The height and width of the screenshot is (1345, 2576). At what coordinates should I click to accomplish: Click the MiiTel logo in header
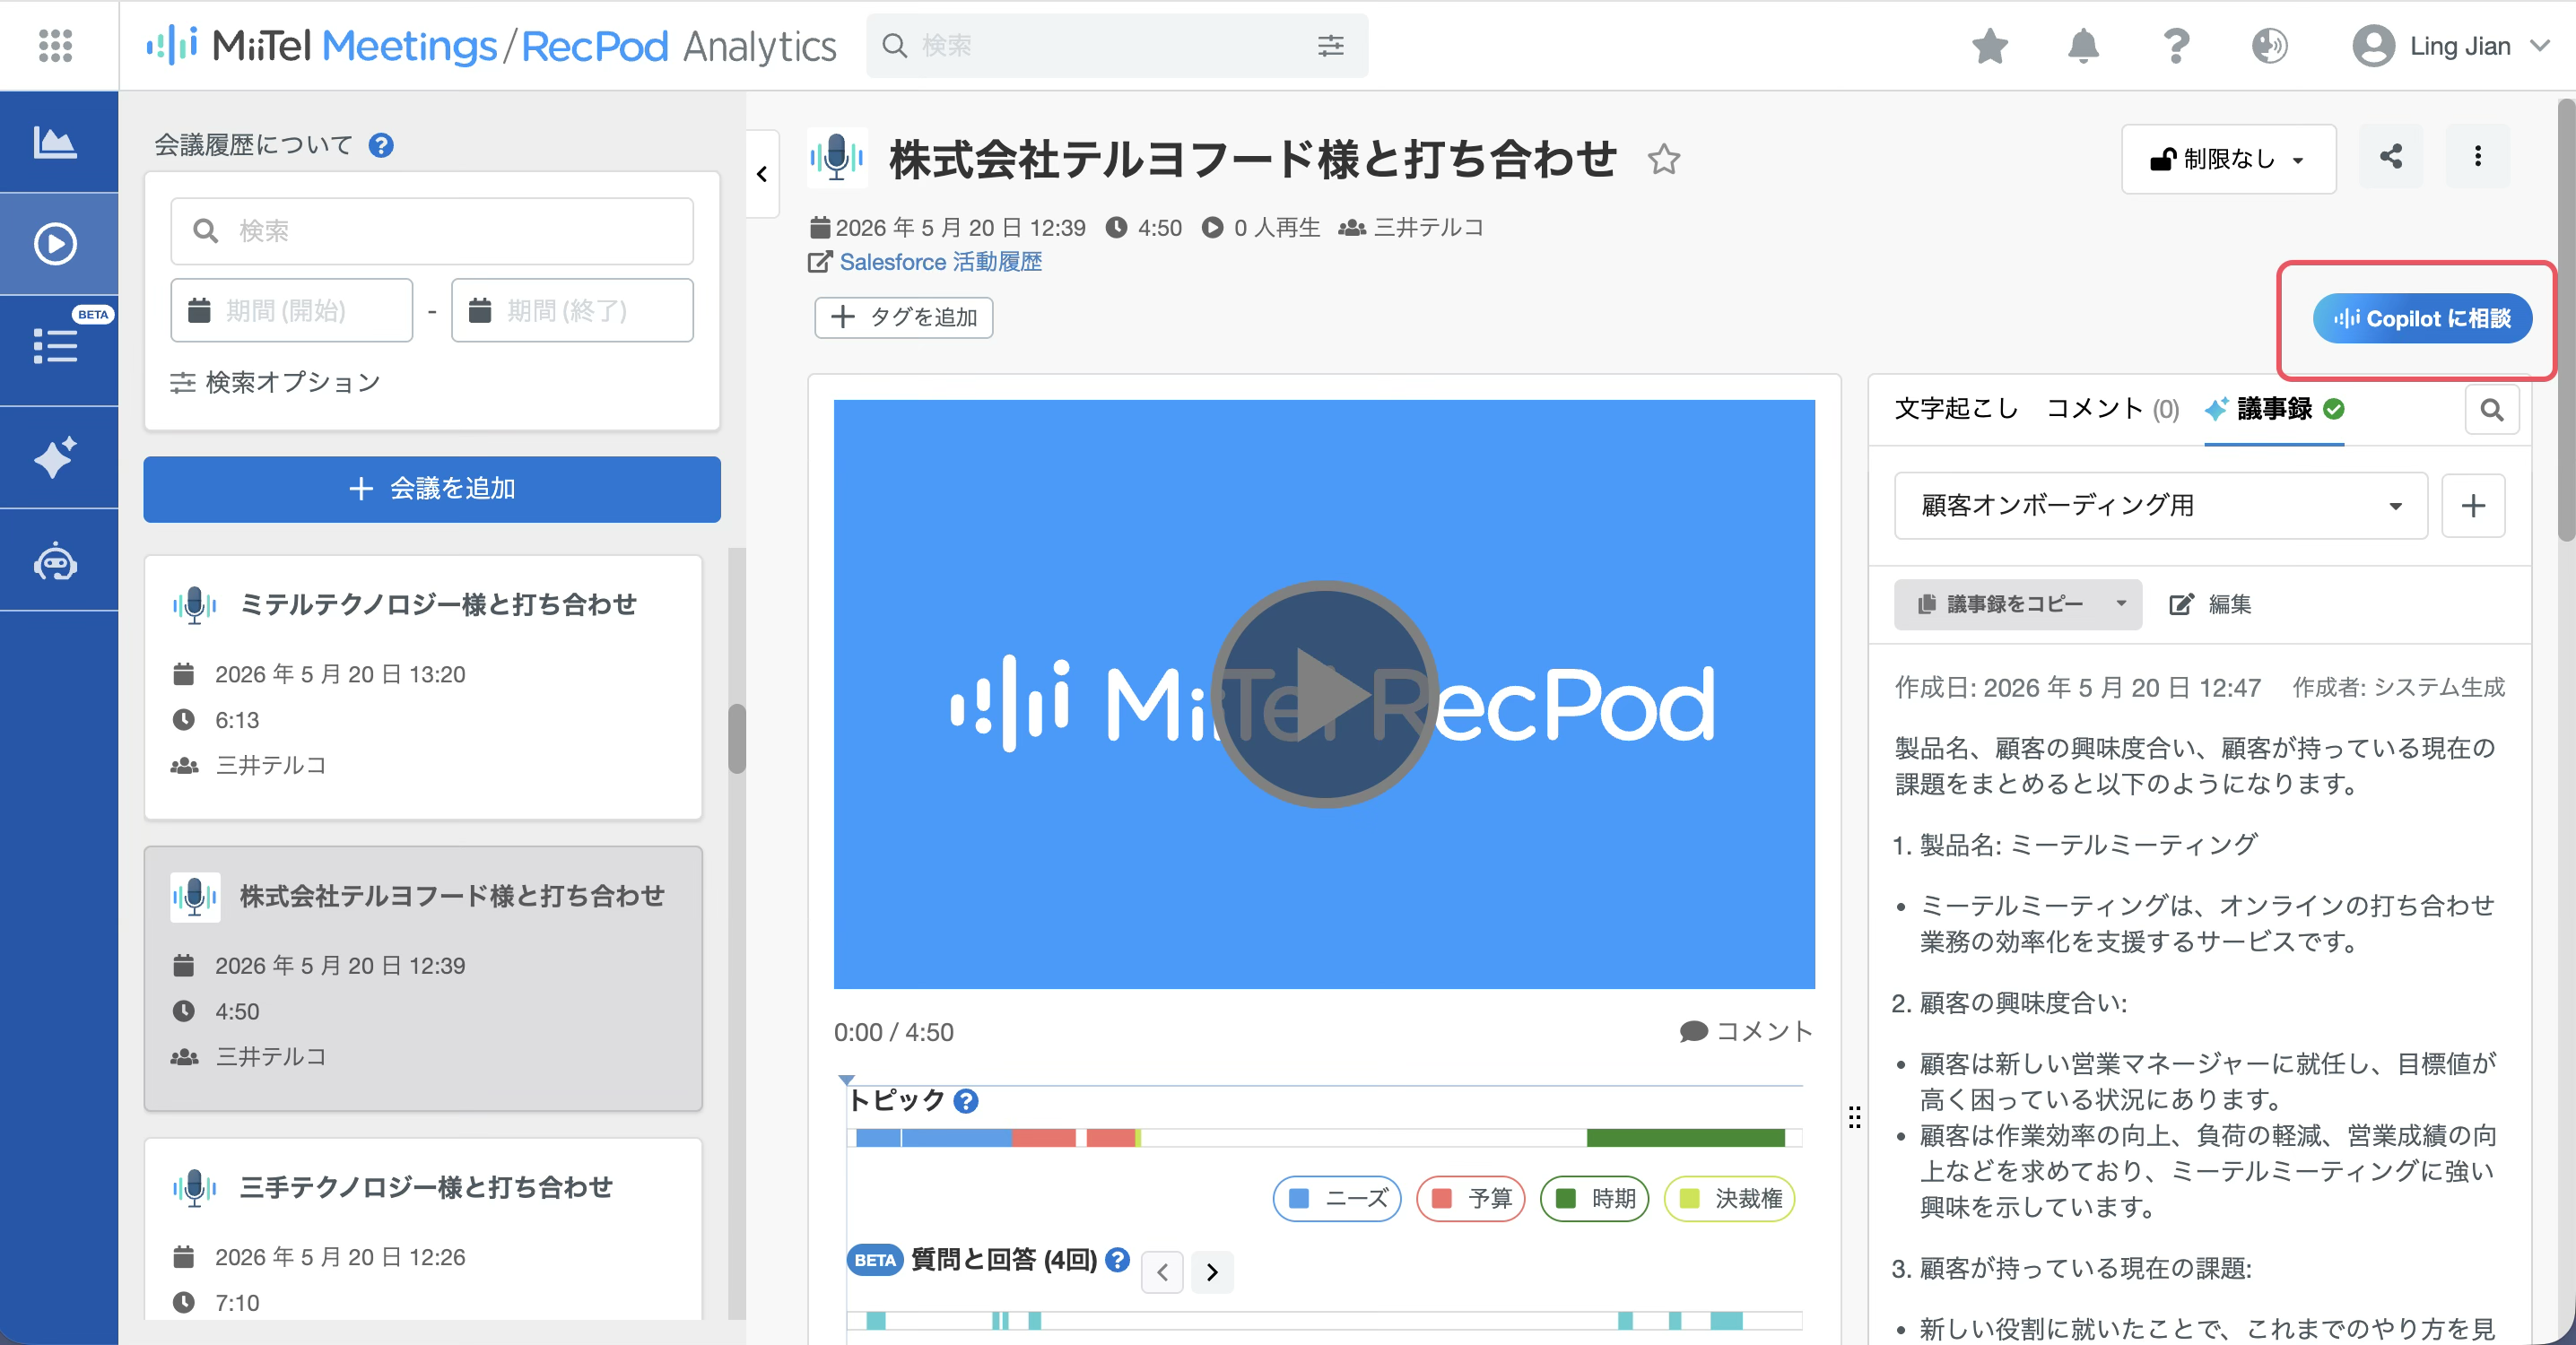click(491, 46)
